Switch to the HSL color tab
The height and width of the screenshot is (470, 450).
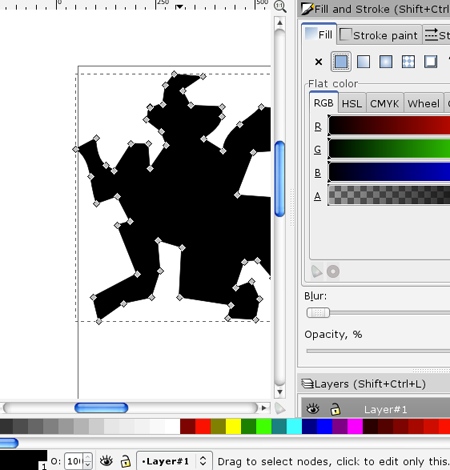[352, 104]
